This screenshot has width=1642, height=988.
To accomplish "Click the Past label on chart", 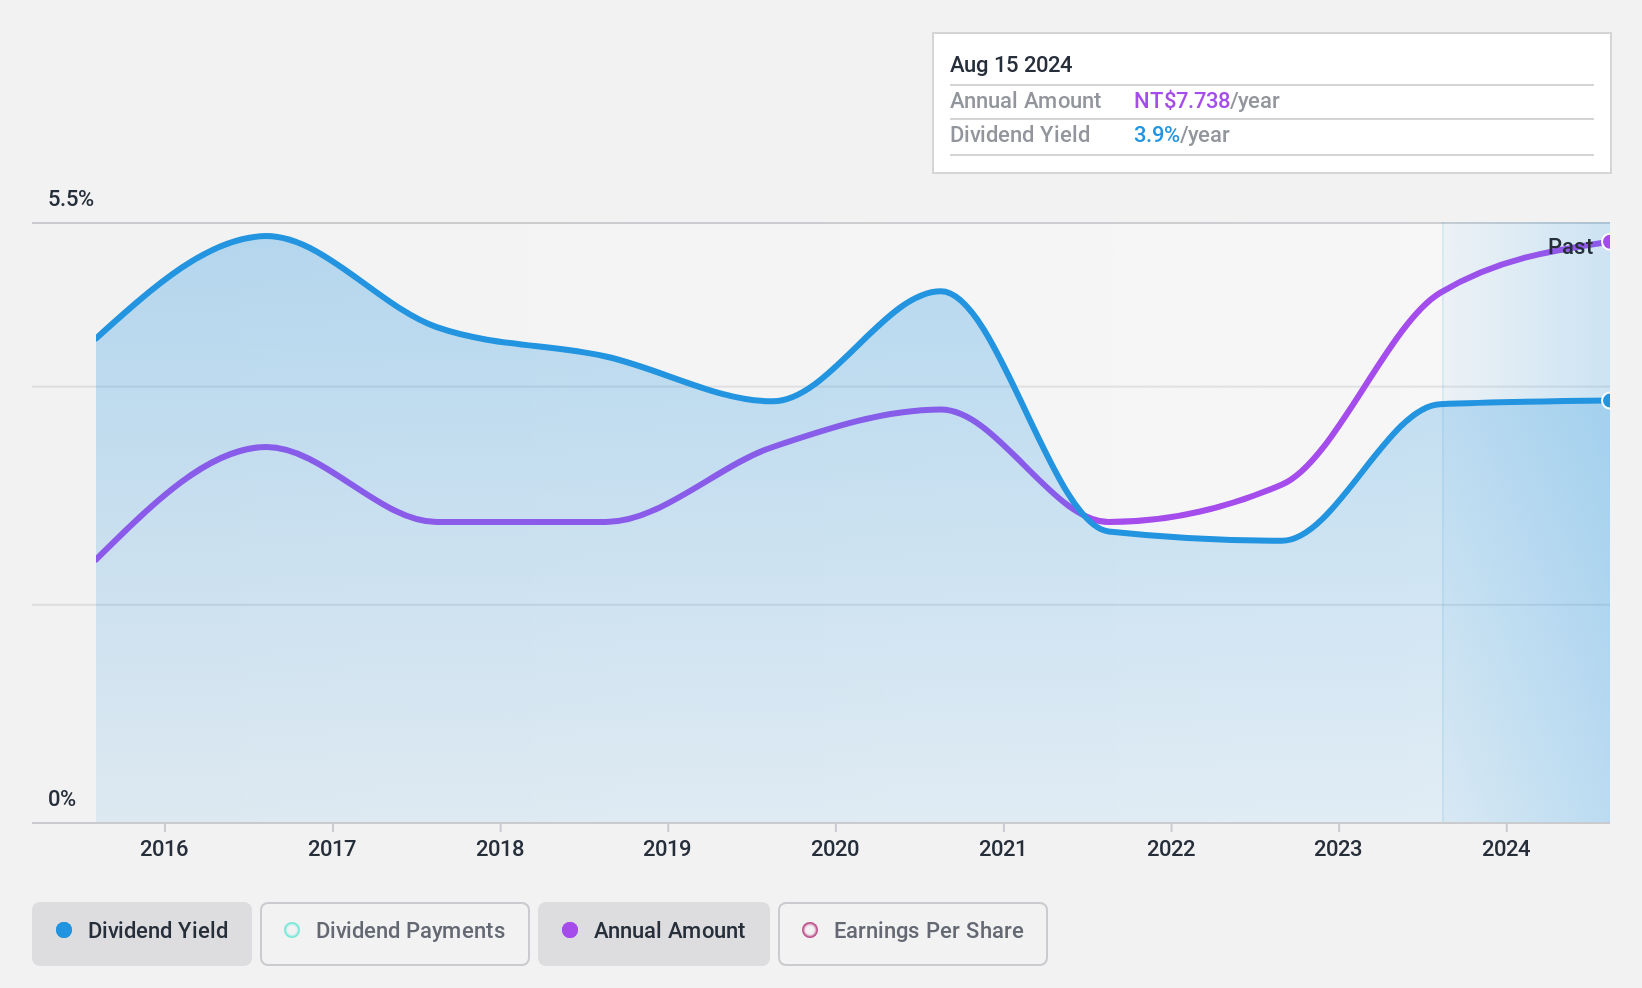I will coord(1570,246).
